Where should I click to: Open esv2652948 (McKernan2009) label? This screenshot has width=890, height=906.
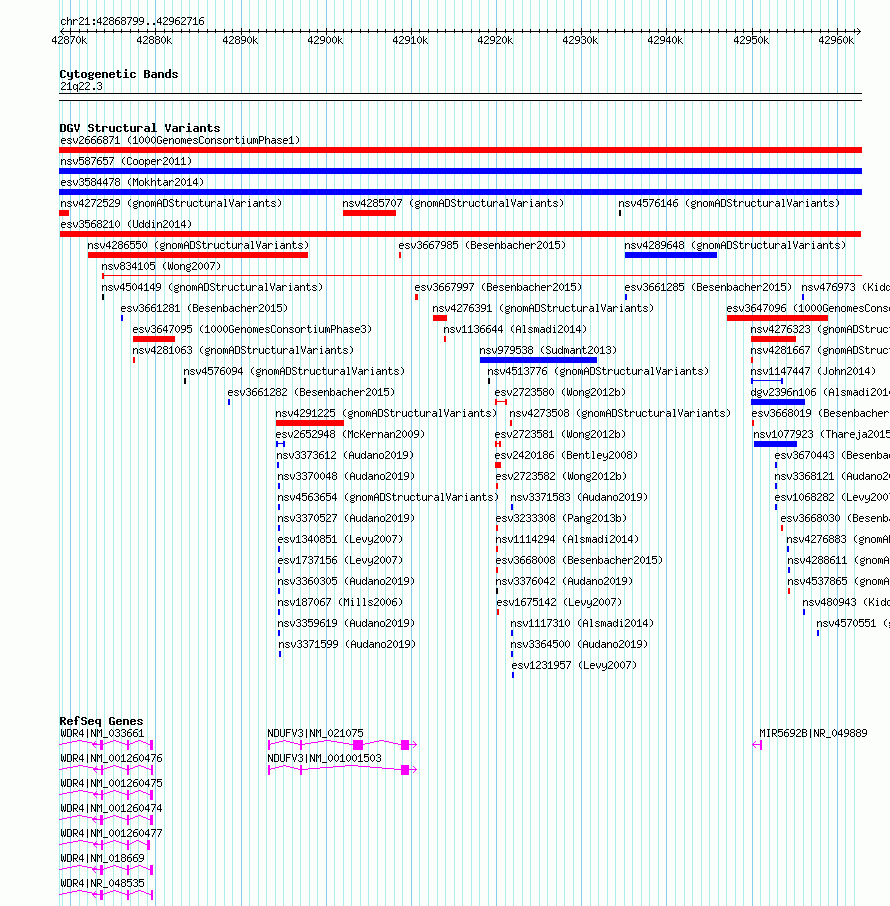tap(350, 434)
